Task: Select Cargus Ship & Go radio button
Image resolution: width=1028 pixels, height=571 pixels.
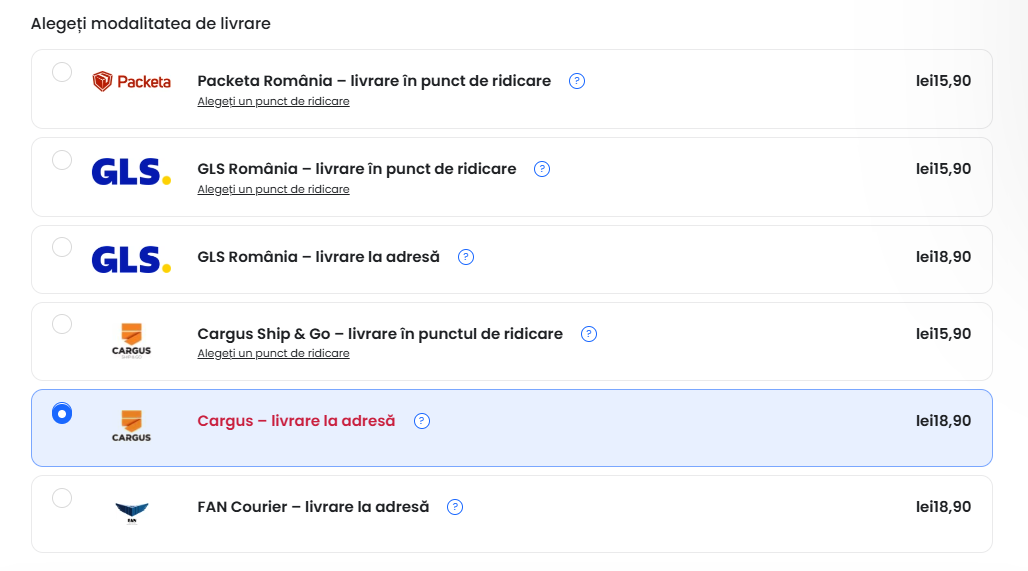Action: point(62,324)
